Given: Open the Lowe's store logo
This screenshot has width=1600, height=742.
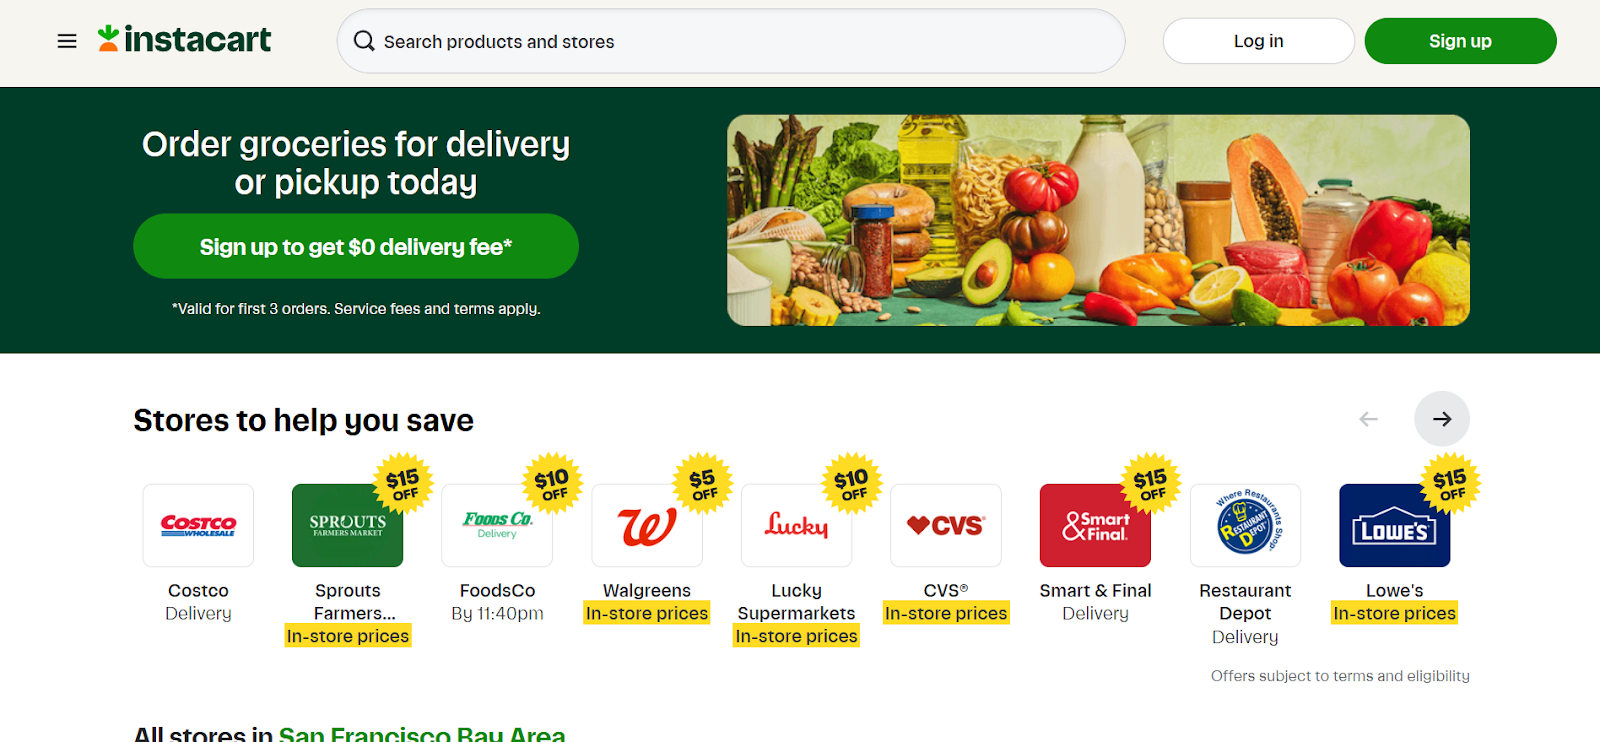Looking at the screenshot, I should point(1394,525).
